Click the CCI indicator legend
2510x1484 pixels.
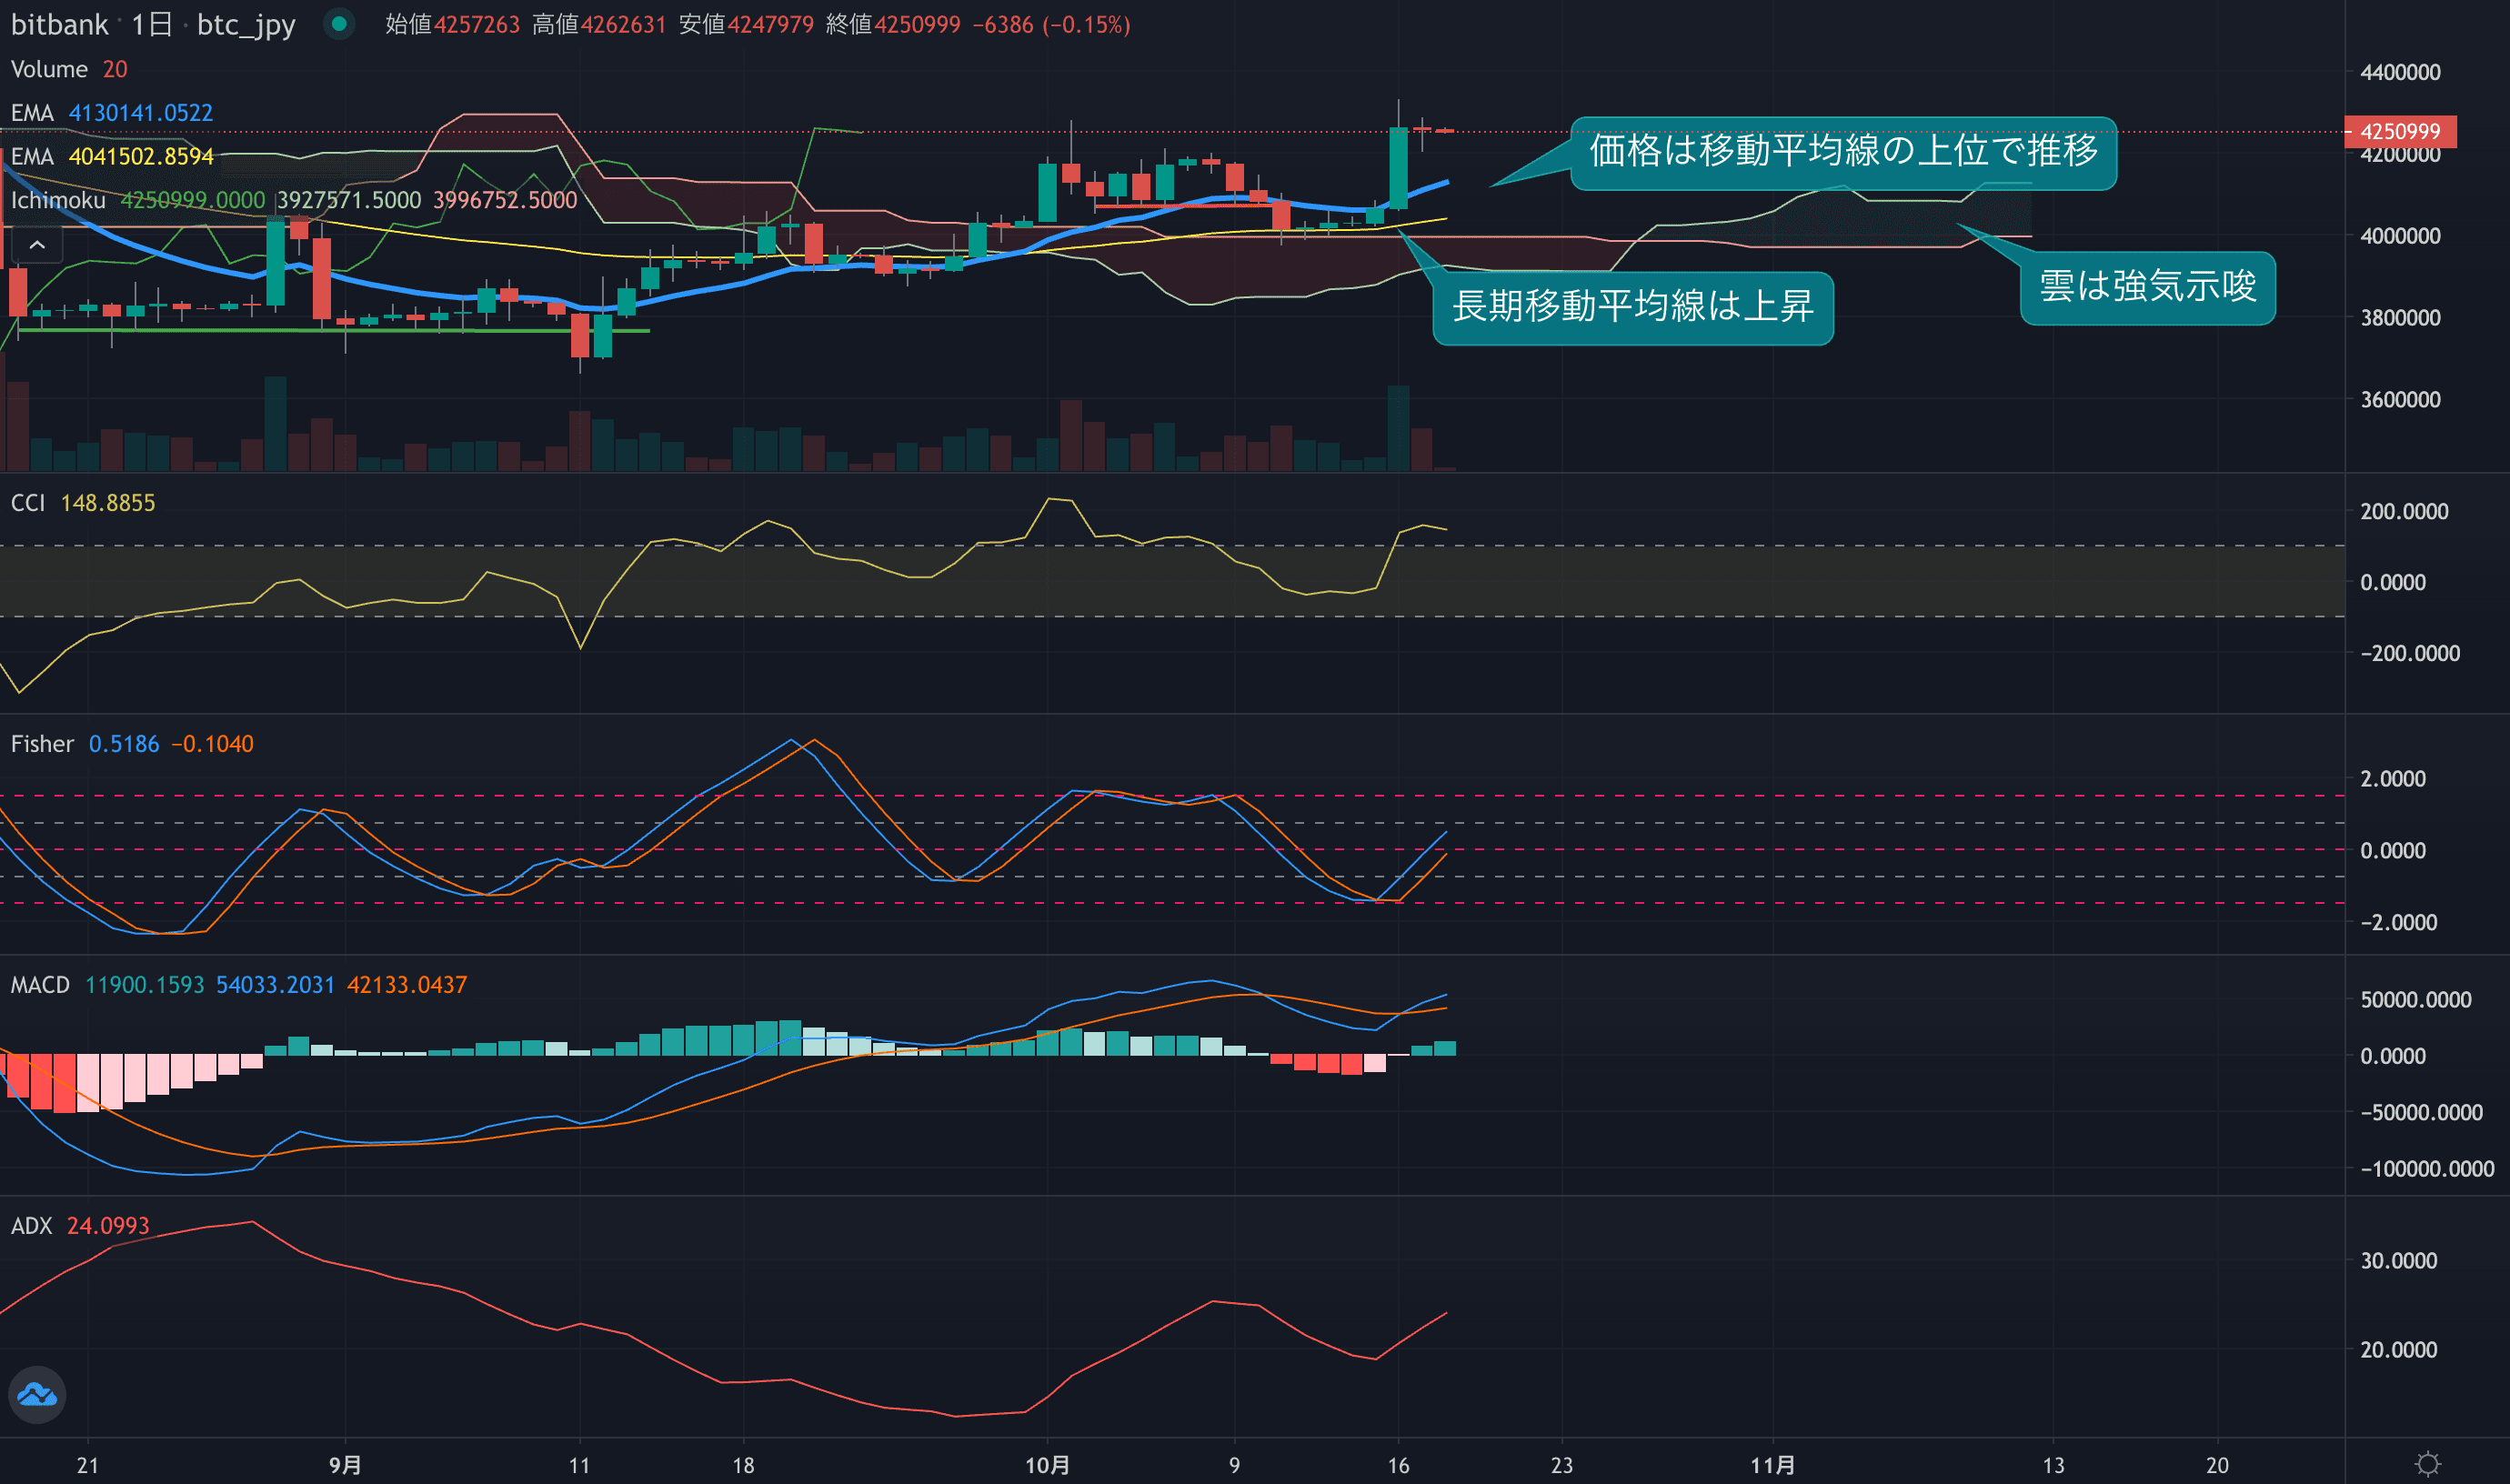pos(28,503)
